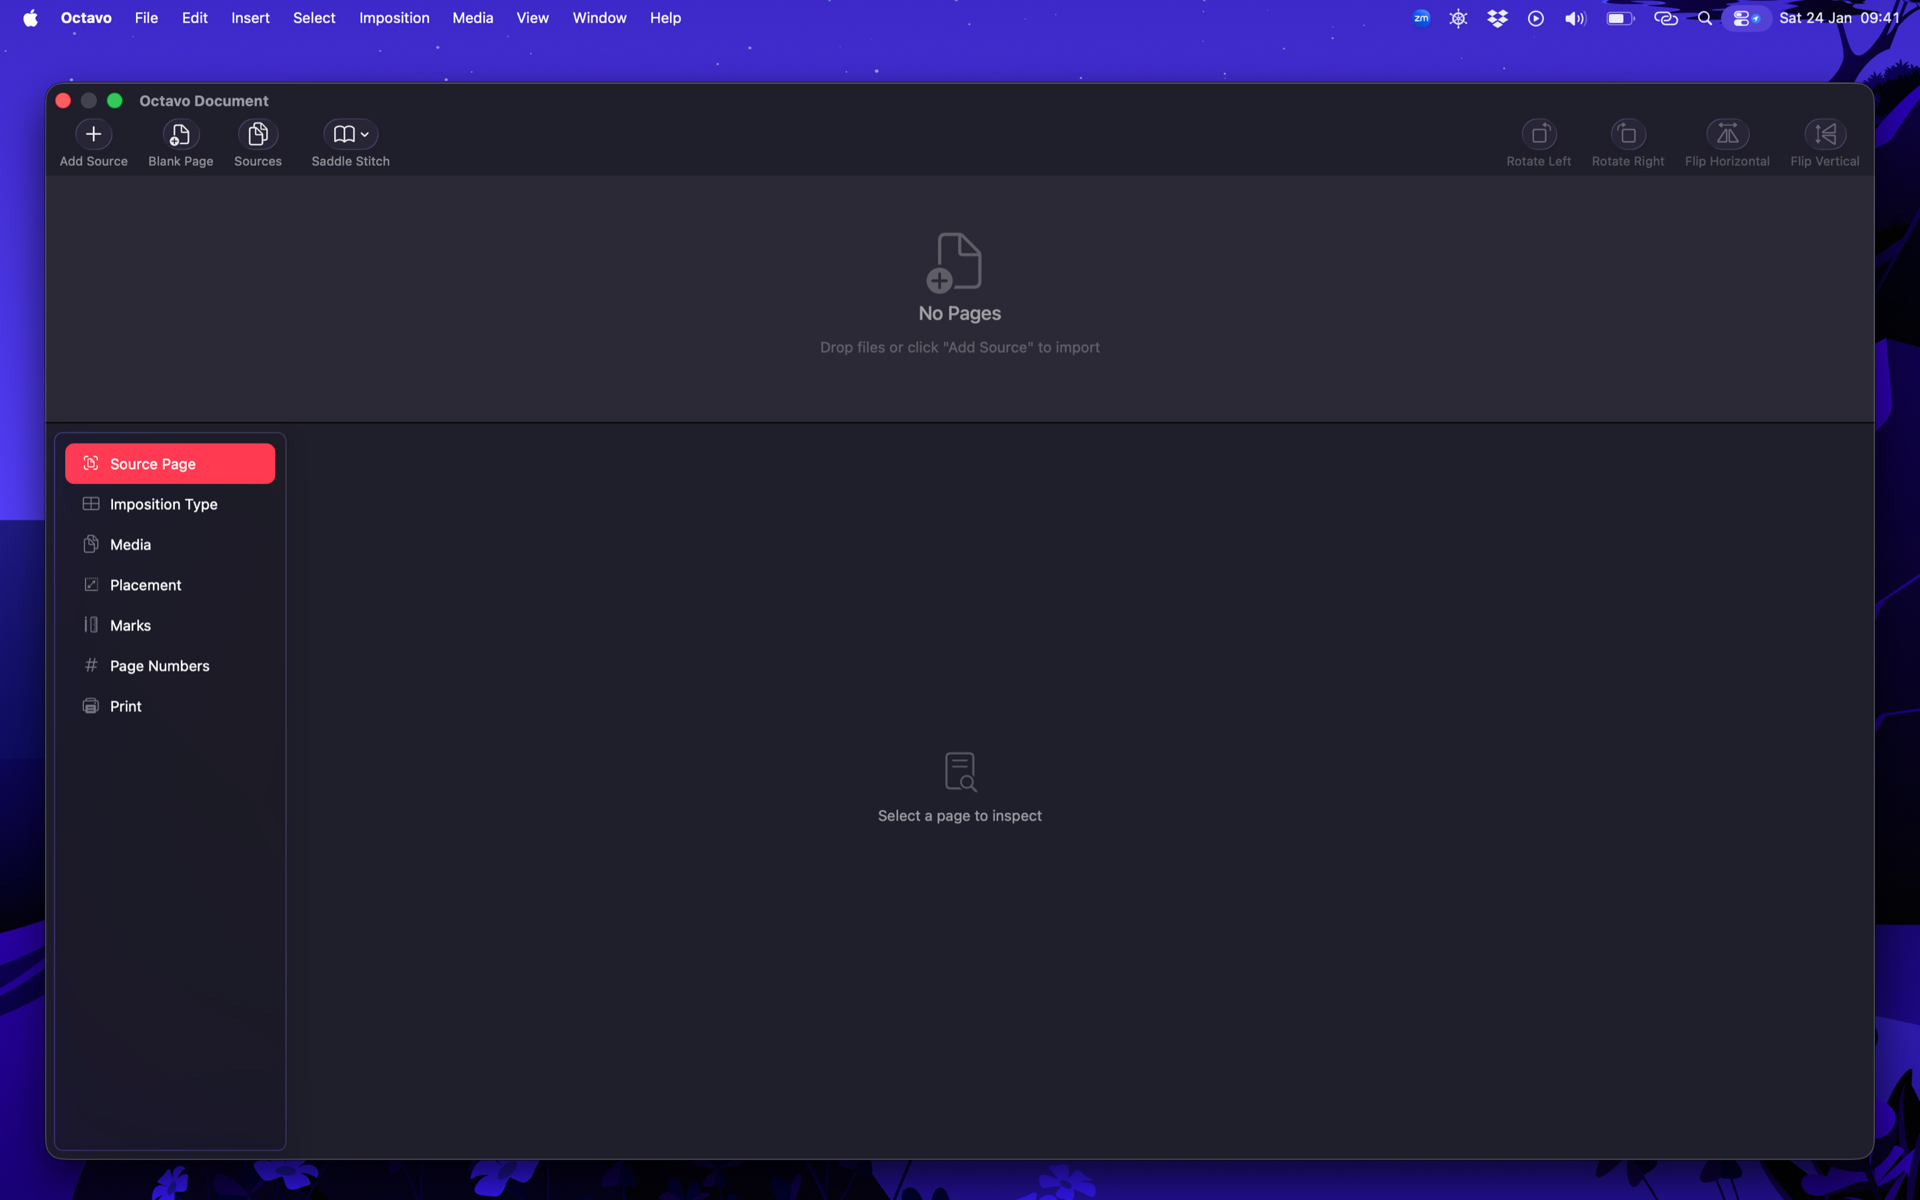Open the Imposition menu in menu bar

(x=394, y=18)
